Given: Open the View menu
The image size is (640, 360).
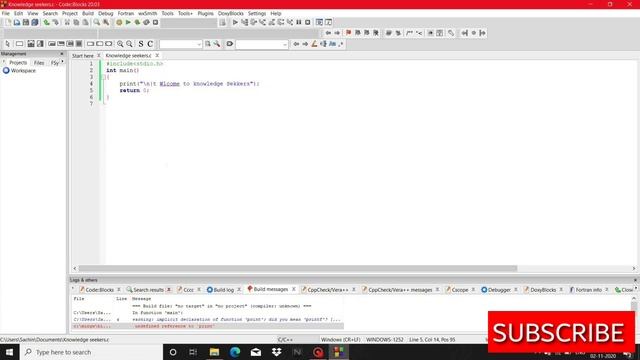Looking at the screenshot, I should (33, 13).
